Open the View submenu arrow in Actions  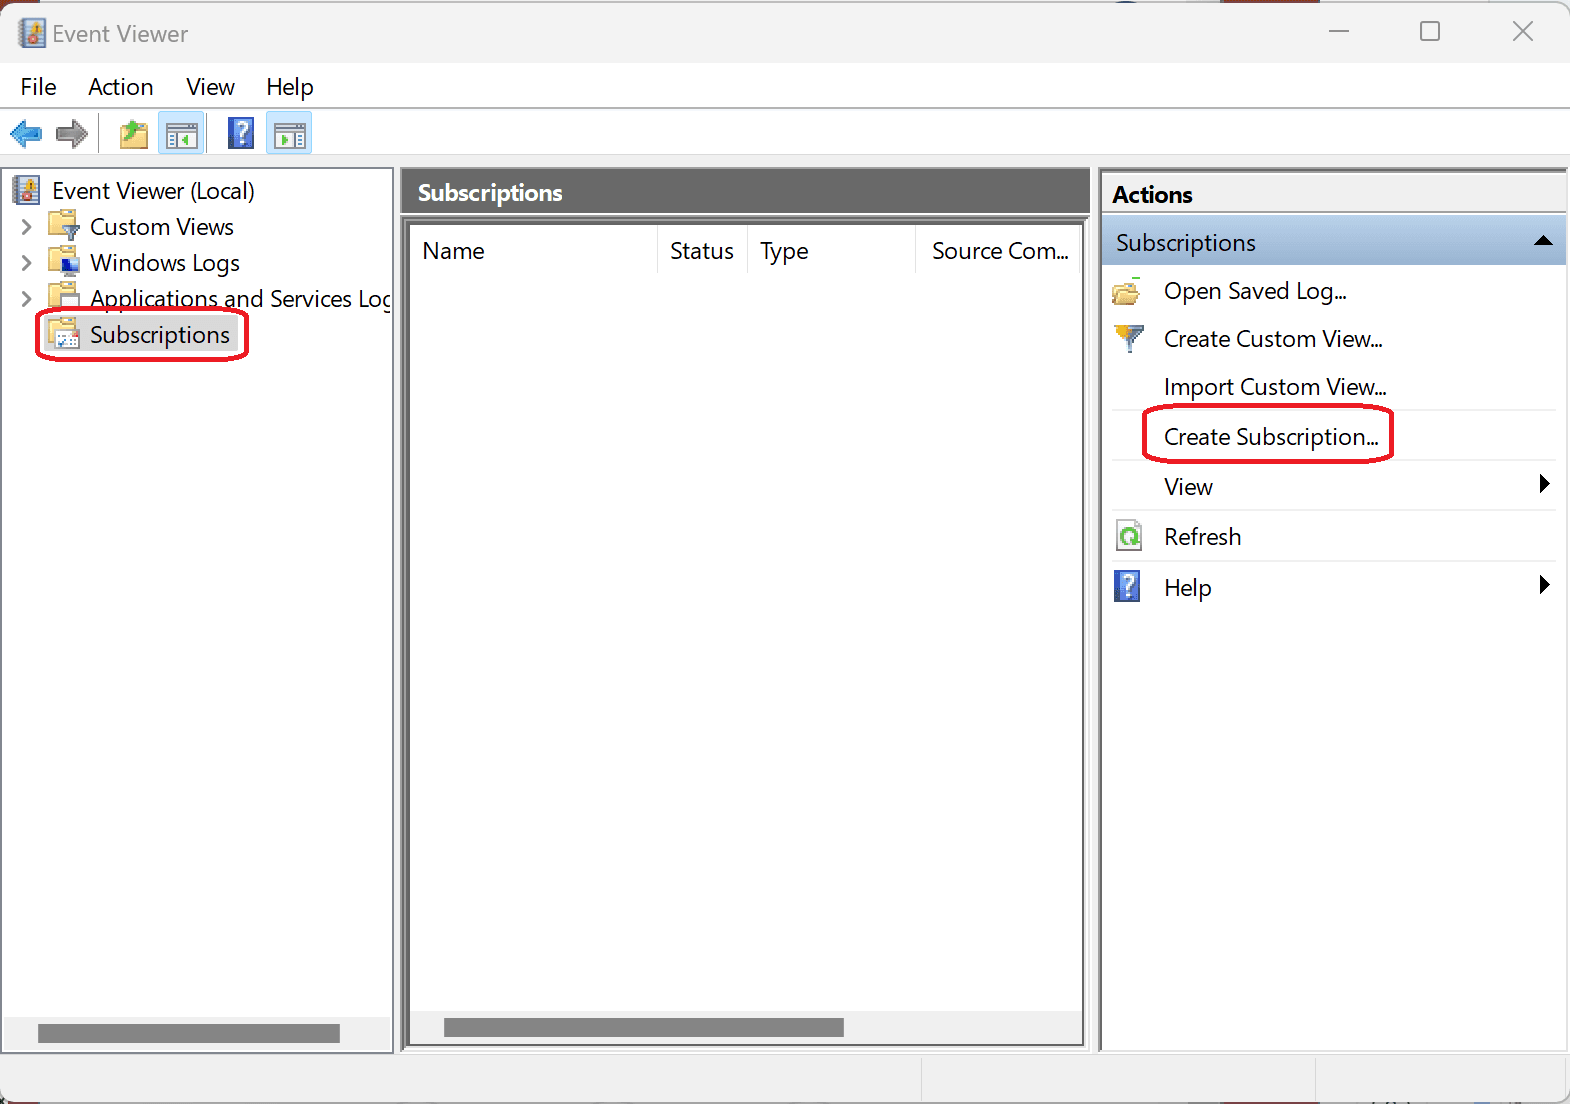[x=1544, y=484]
